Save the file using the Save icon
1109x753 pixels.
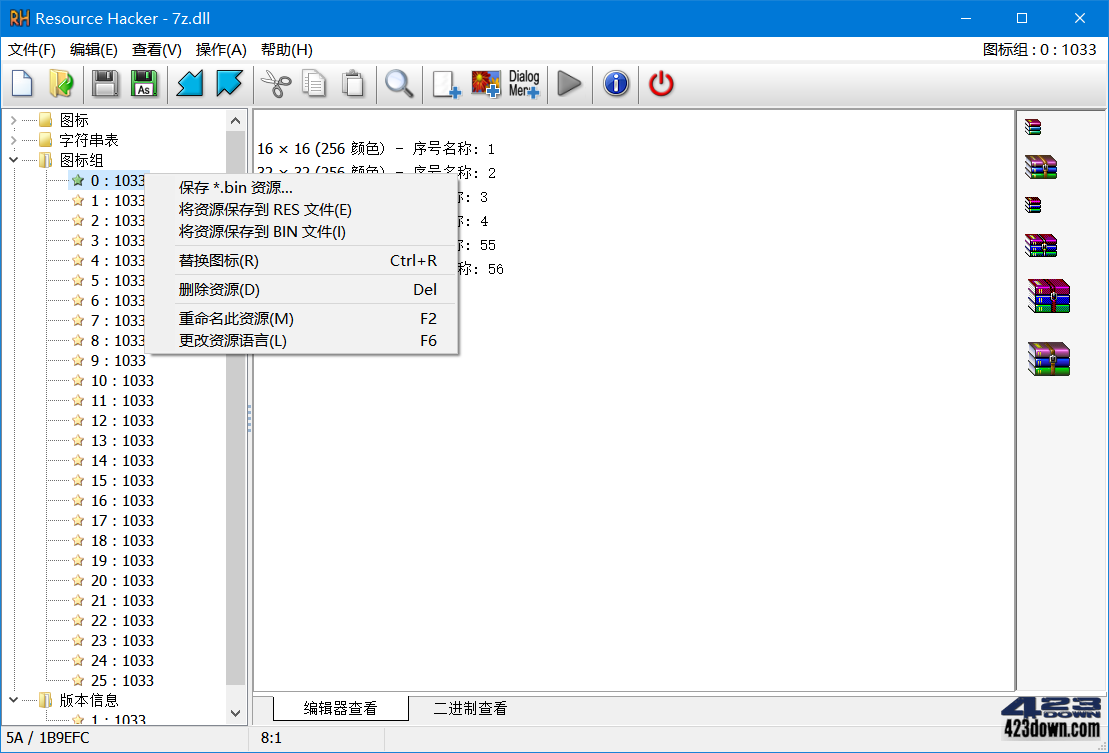tap(104, 84)
